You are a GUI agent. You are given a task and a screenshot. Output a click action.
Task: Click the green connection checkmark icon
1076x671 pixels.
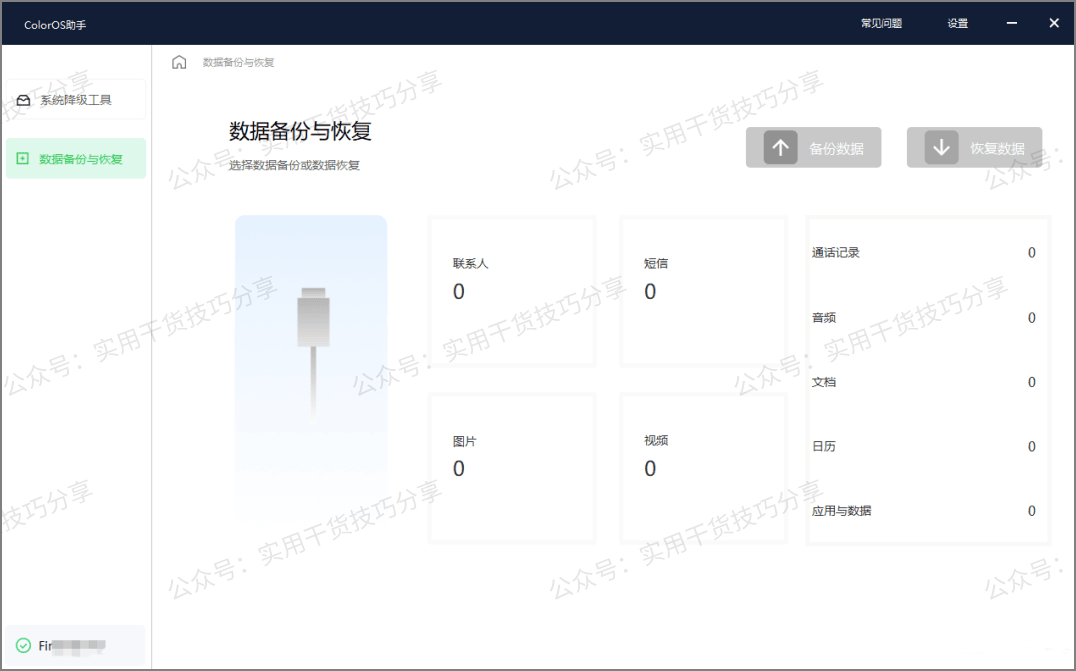(22, 645)
